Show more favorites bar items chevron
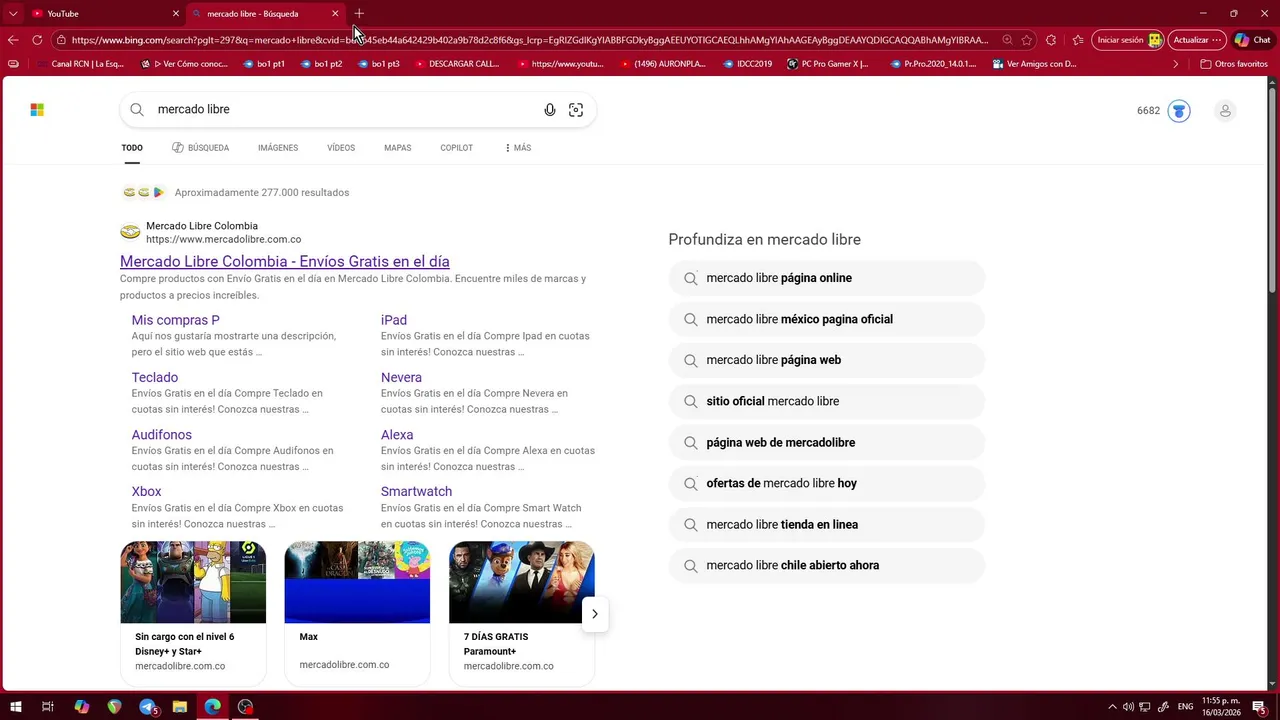This screenshot has width=1280, height=720. pos(1175,64)
